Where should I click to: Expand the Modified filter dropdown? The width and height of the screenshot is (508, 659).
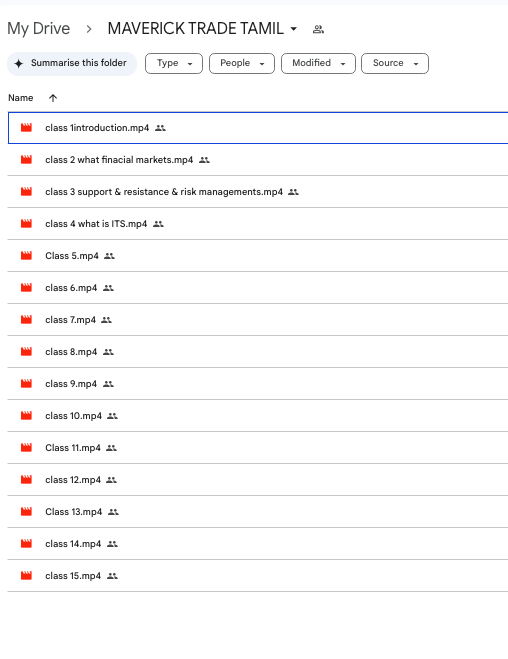point(318,63)
